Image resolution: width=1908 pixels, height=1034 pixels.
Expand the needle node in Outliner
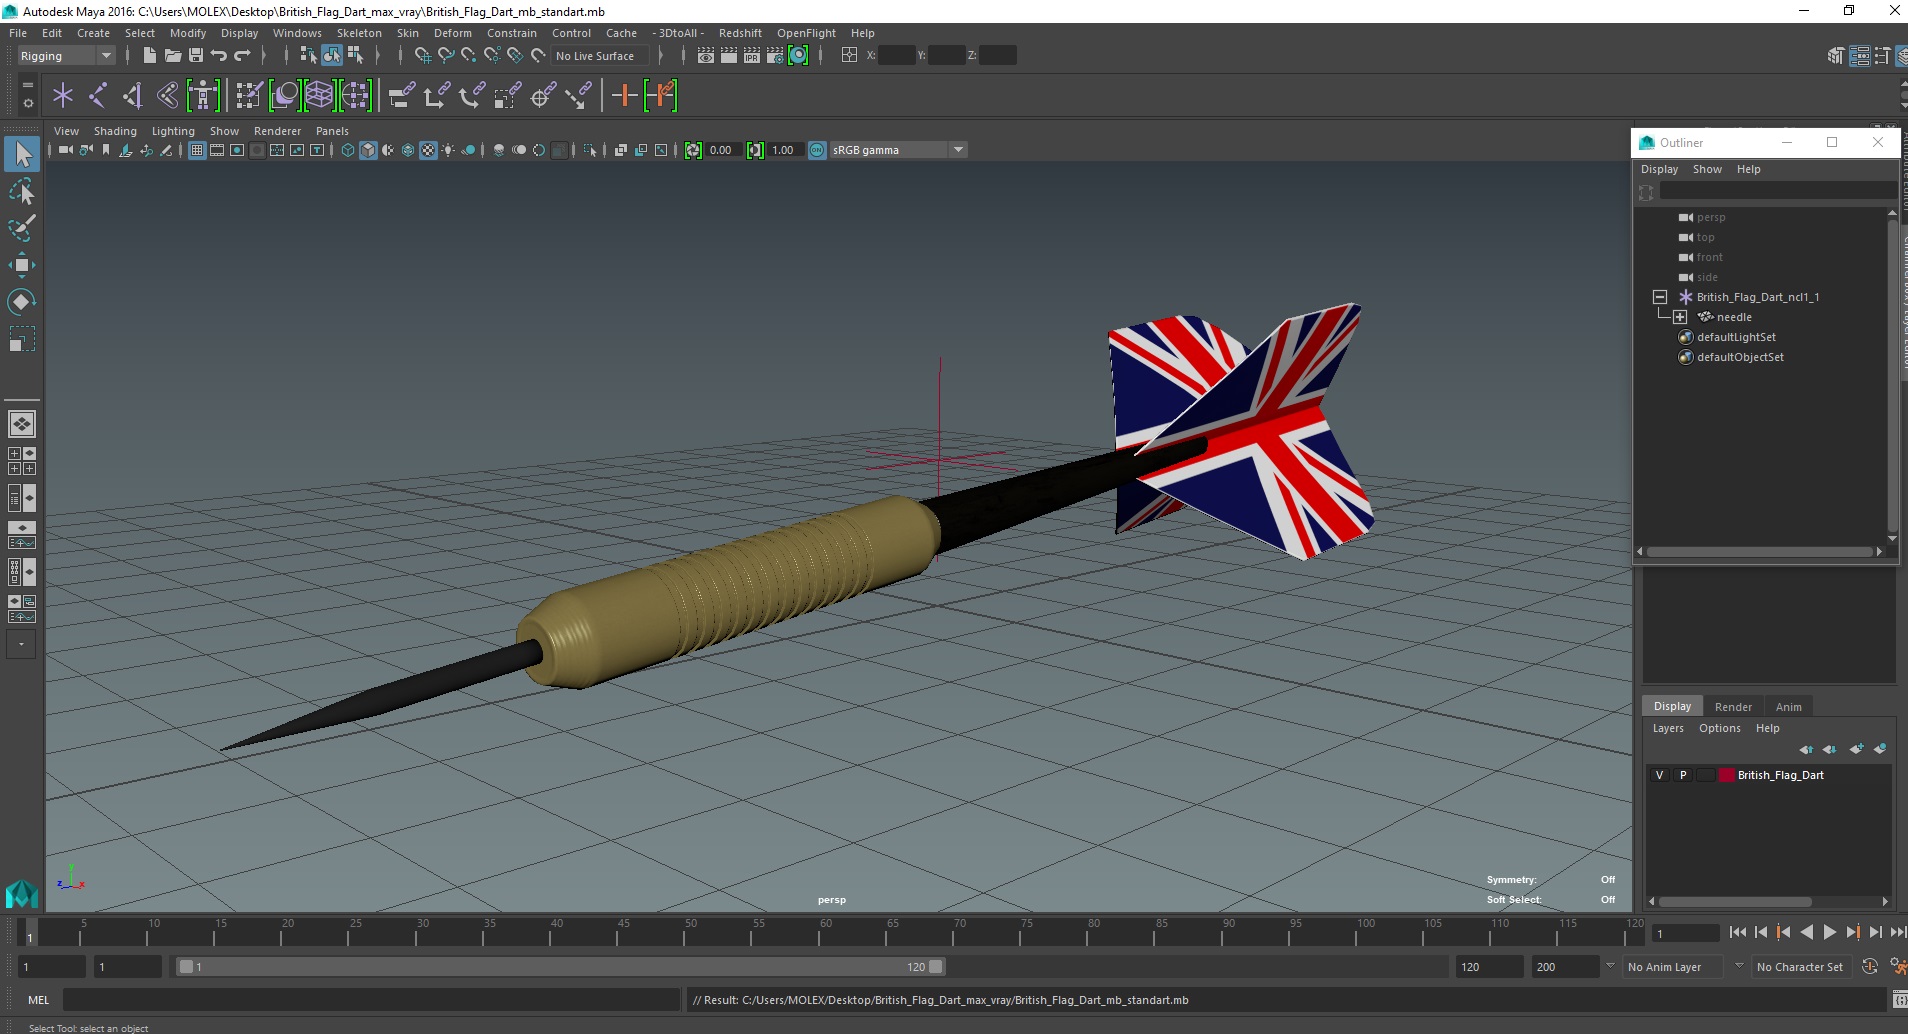[1680, 317]
